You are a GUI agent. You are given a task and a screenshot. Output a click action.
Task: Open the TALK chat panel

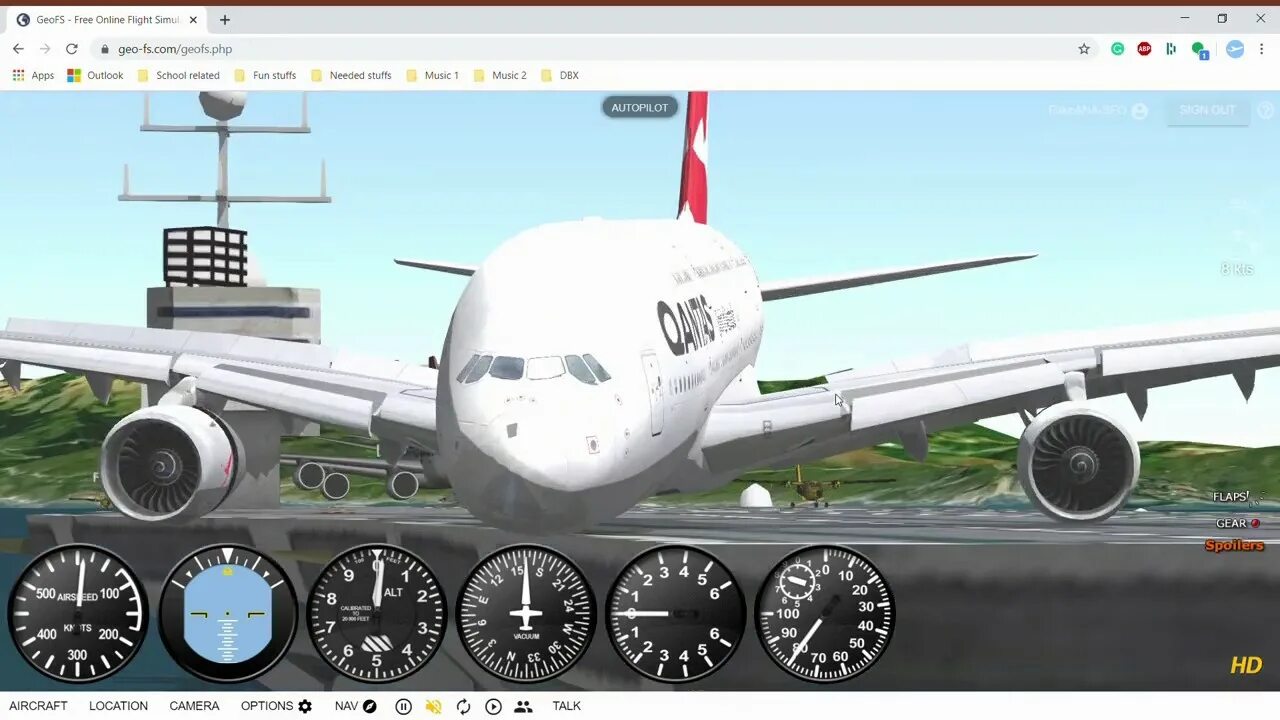click(x=566, y=706)
